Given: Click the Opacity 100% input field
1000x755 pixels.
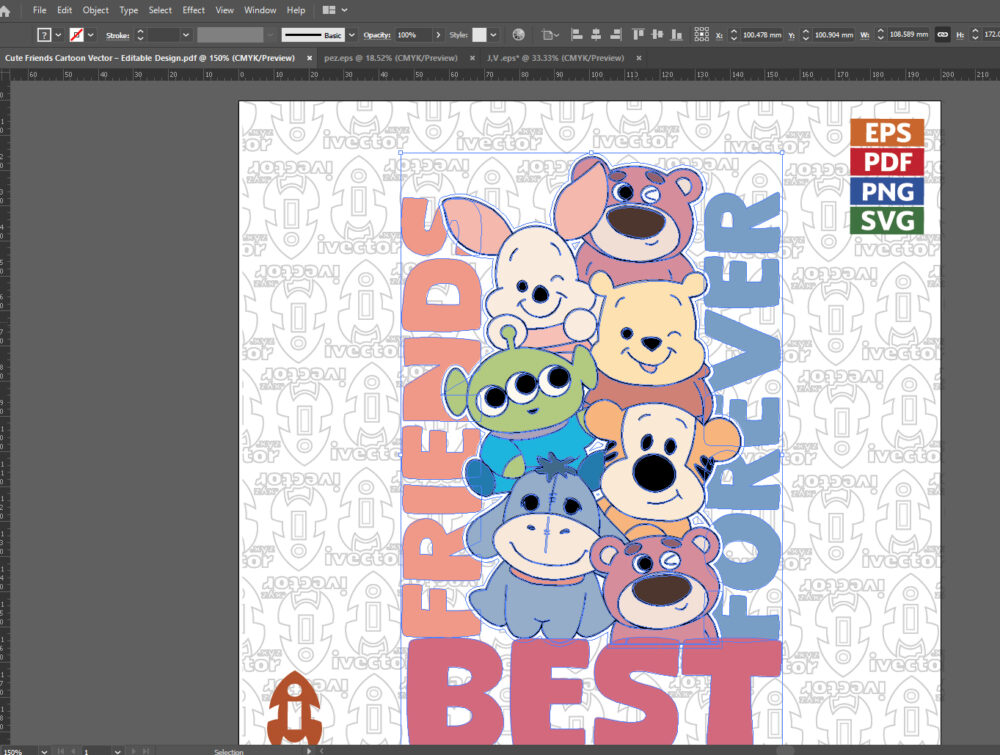Looking at the screenshot, I should pyautogui.click(x=413, y=35).
